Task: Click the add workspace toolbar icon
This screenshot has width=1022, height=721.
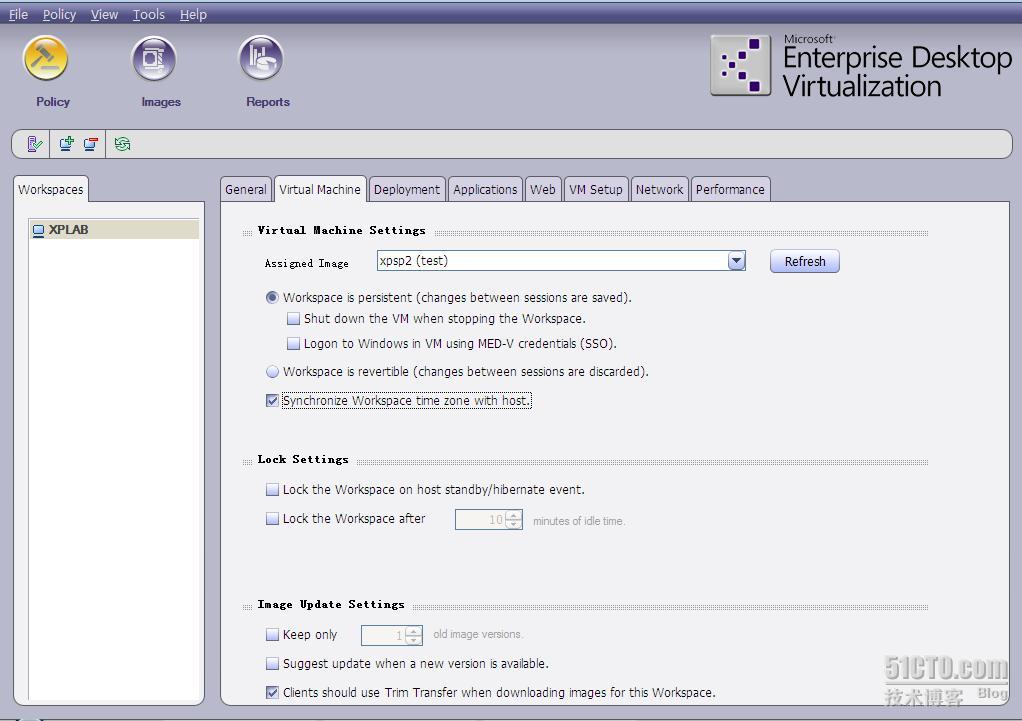Action: (x=66, y=143)
